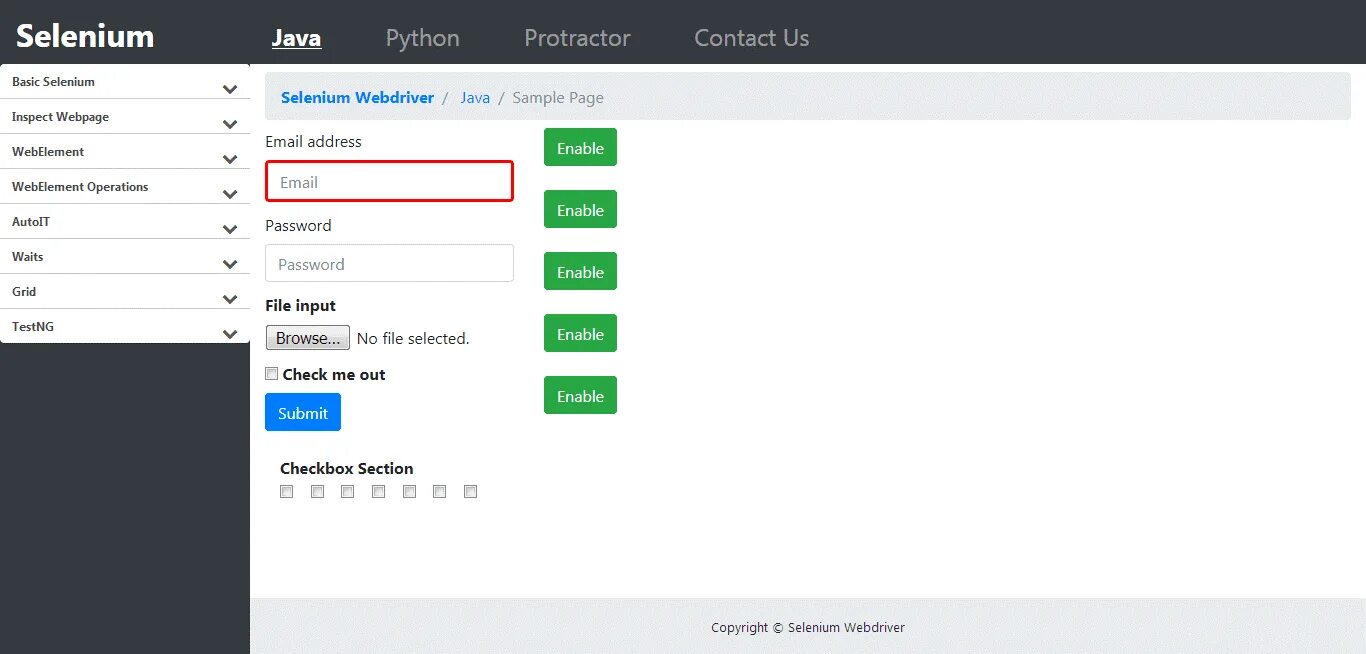Follow the Selenium Webdriver breadcrumb link
This screenshot has height=654, width=1366.
pos(357,98)
